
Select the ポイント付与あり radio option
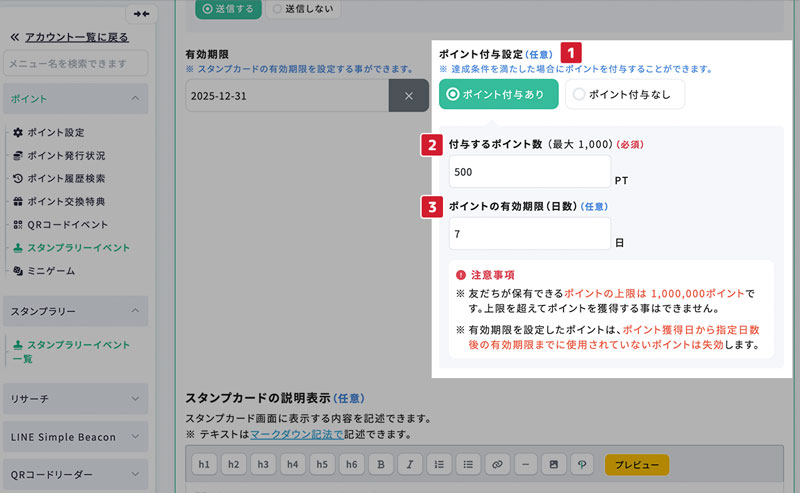(498, 94)
